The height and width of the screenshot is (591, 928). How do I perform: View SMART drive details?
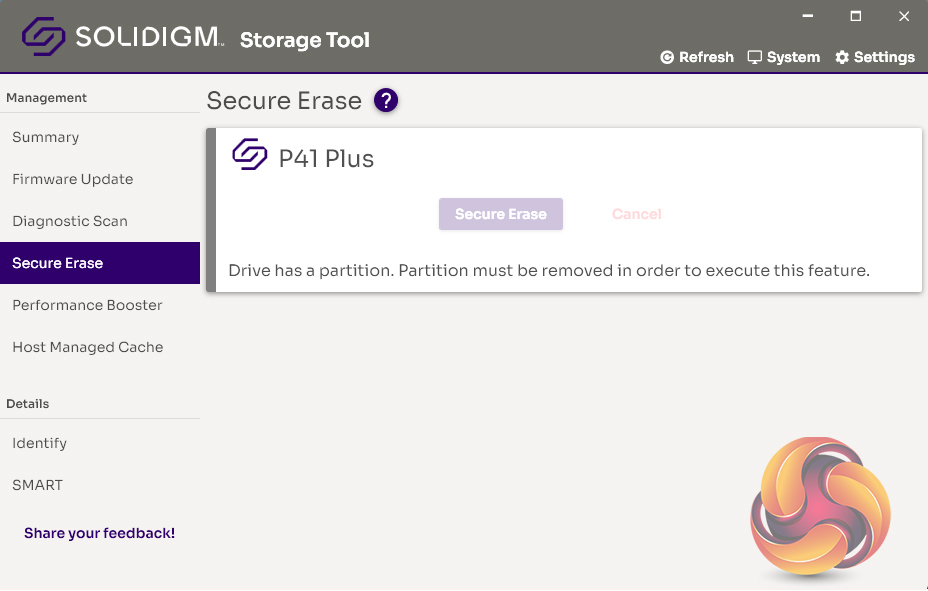38,485
